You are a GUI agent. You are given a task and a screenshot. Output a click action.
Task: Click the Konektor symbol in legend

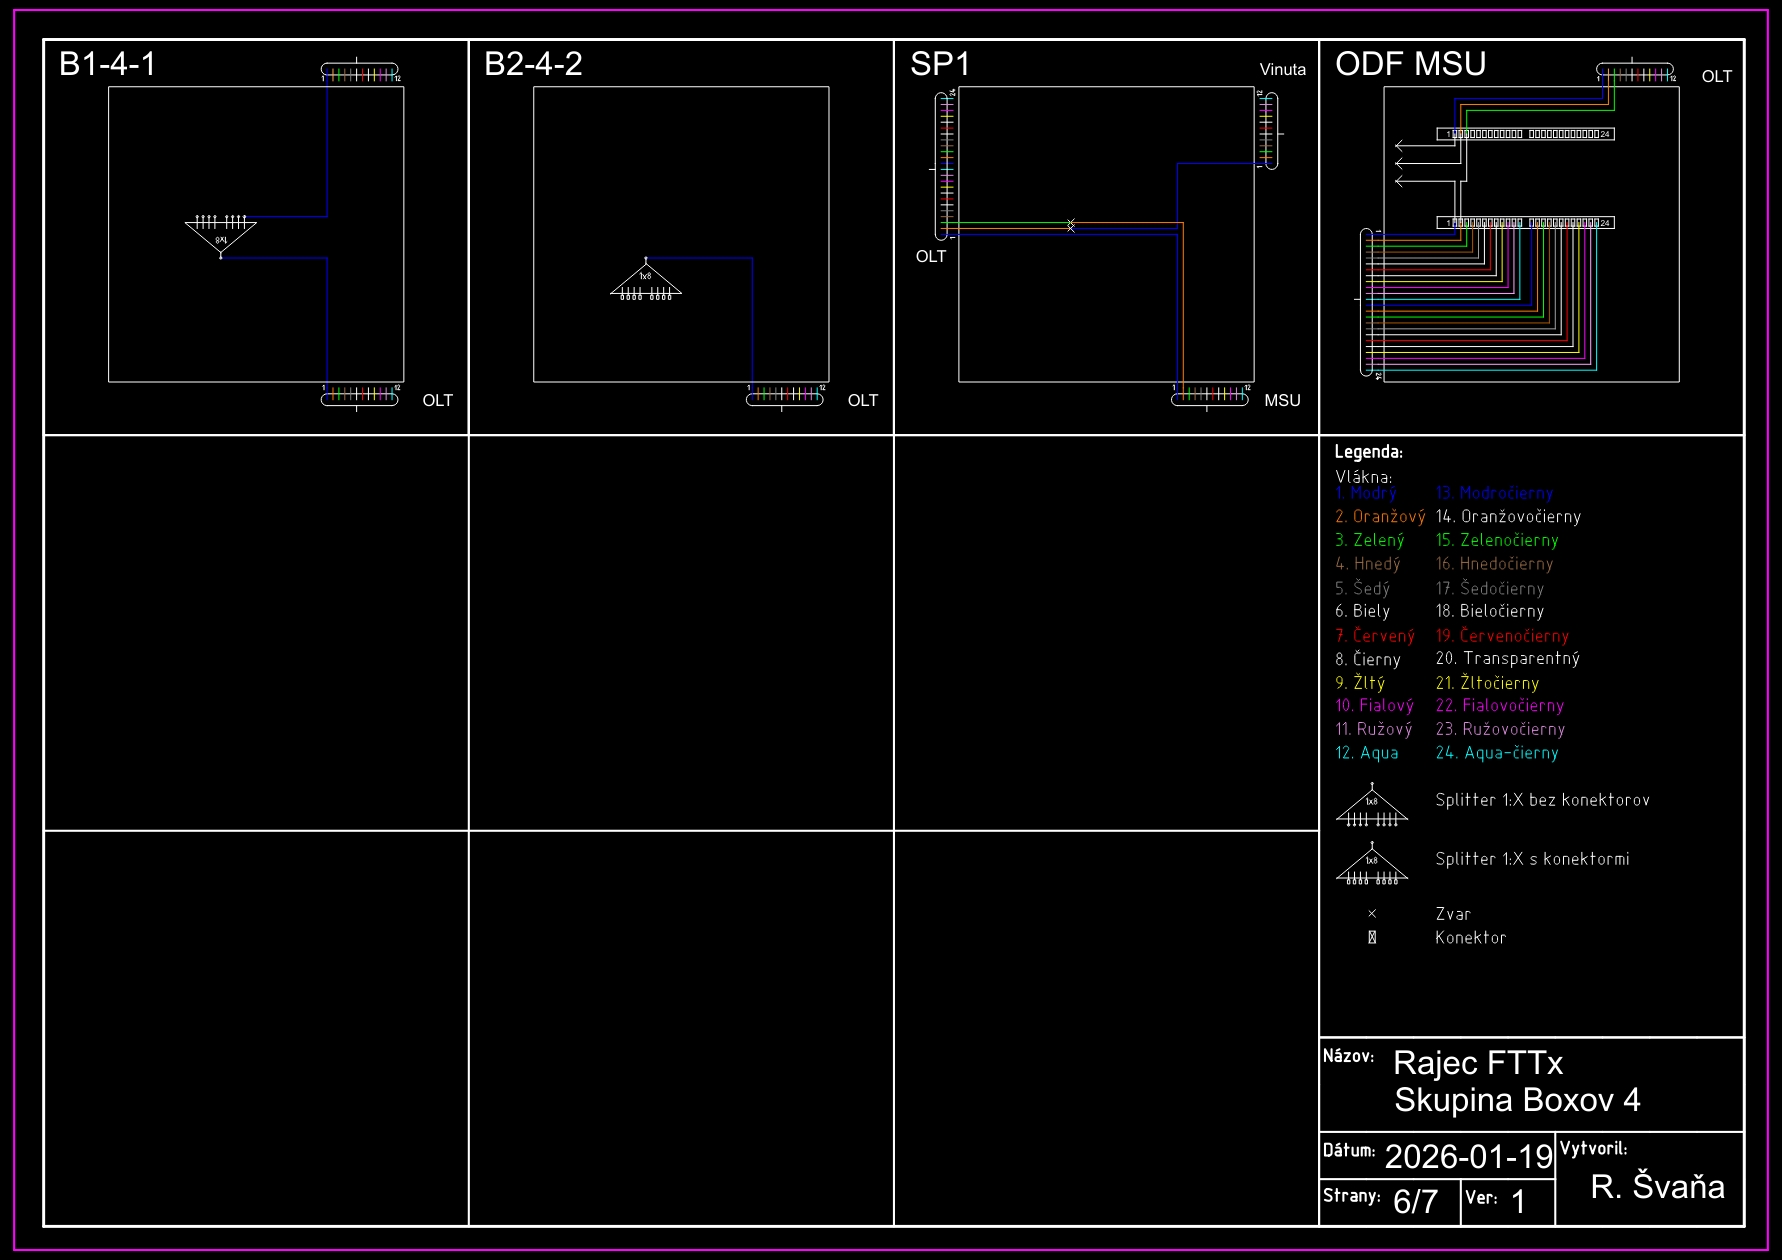(1372, 938)
